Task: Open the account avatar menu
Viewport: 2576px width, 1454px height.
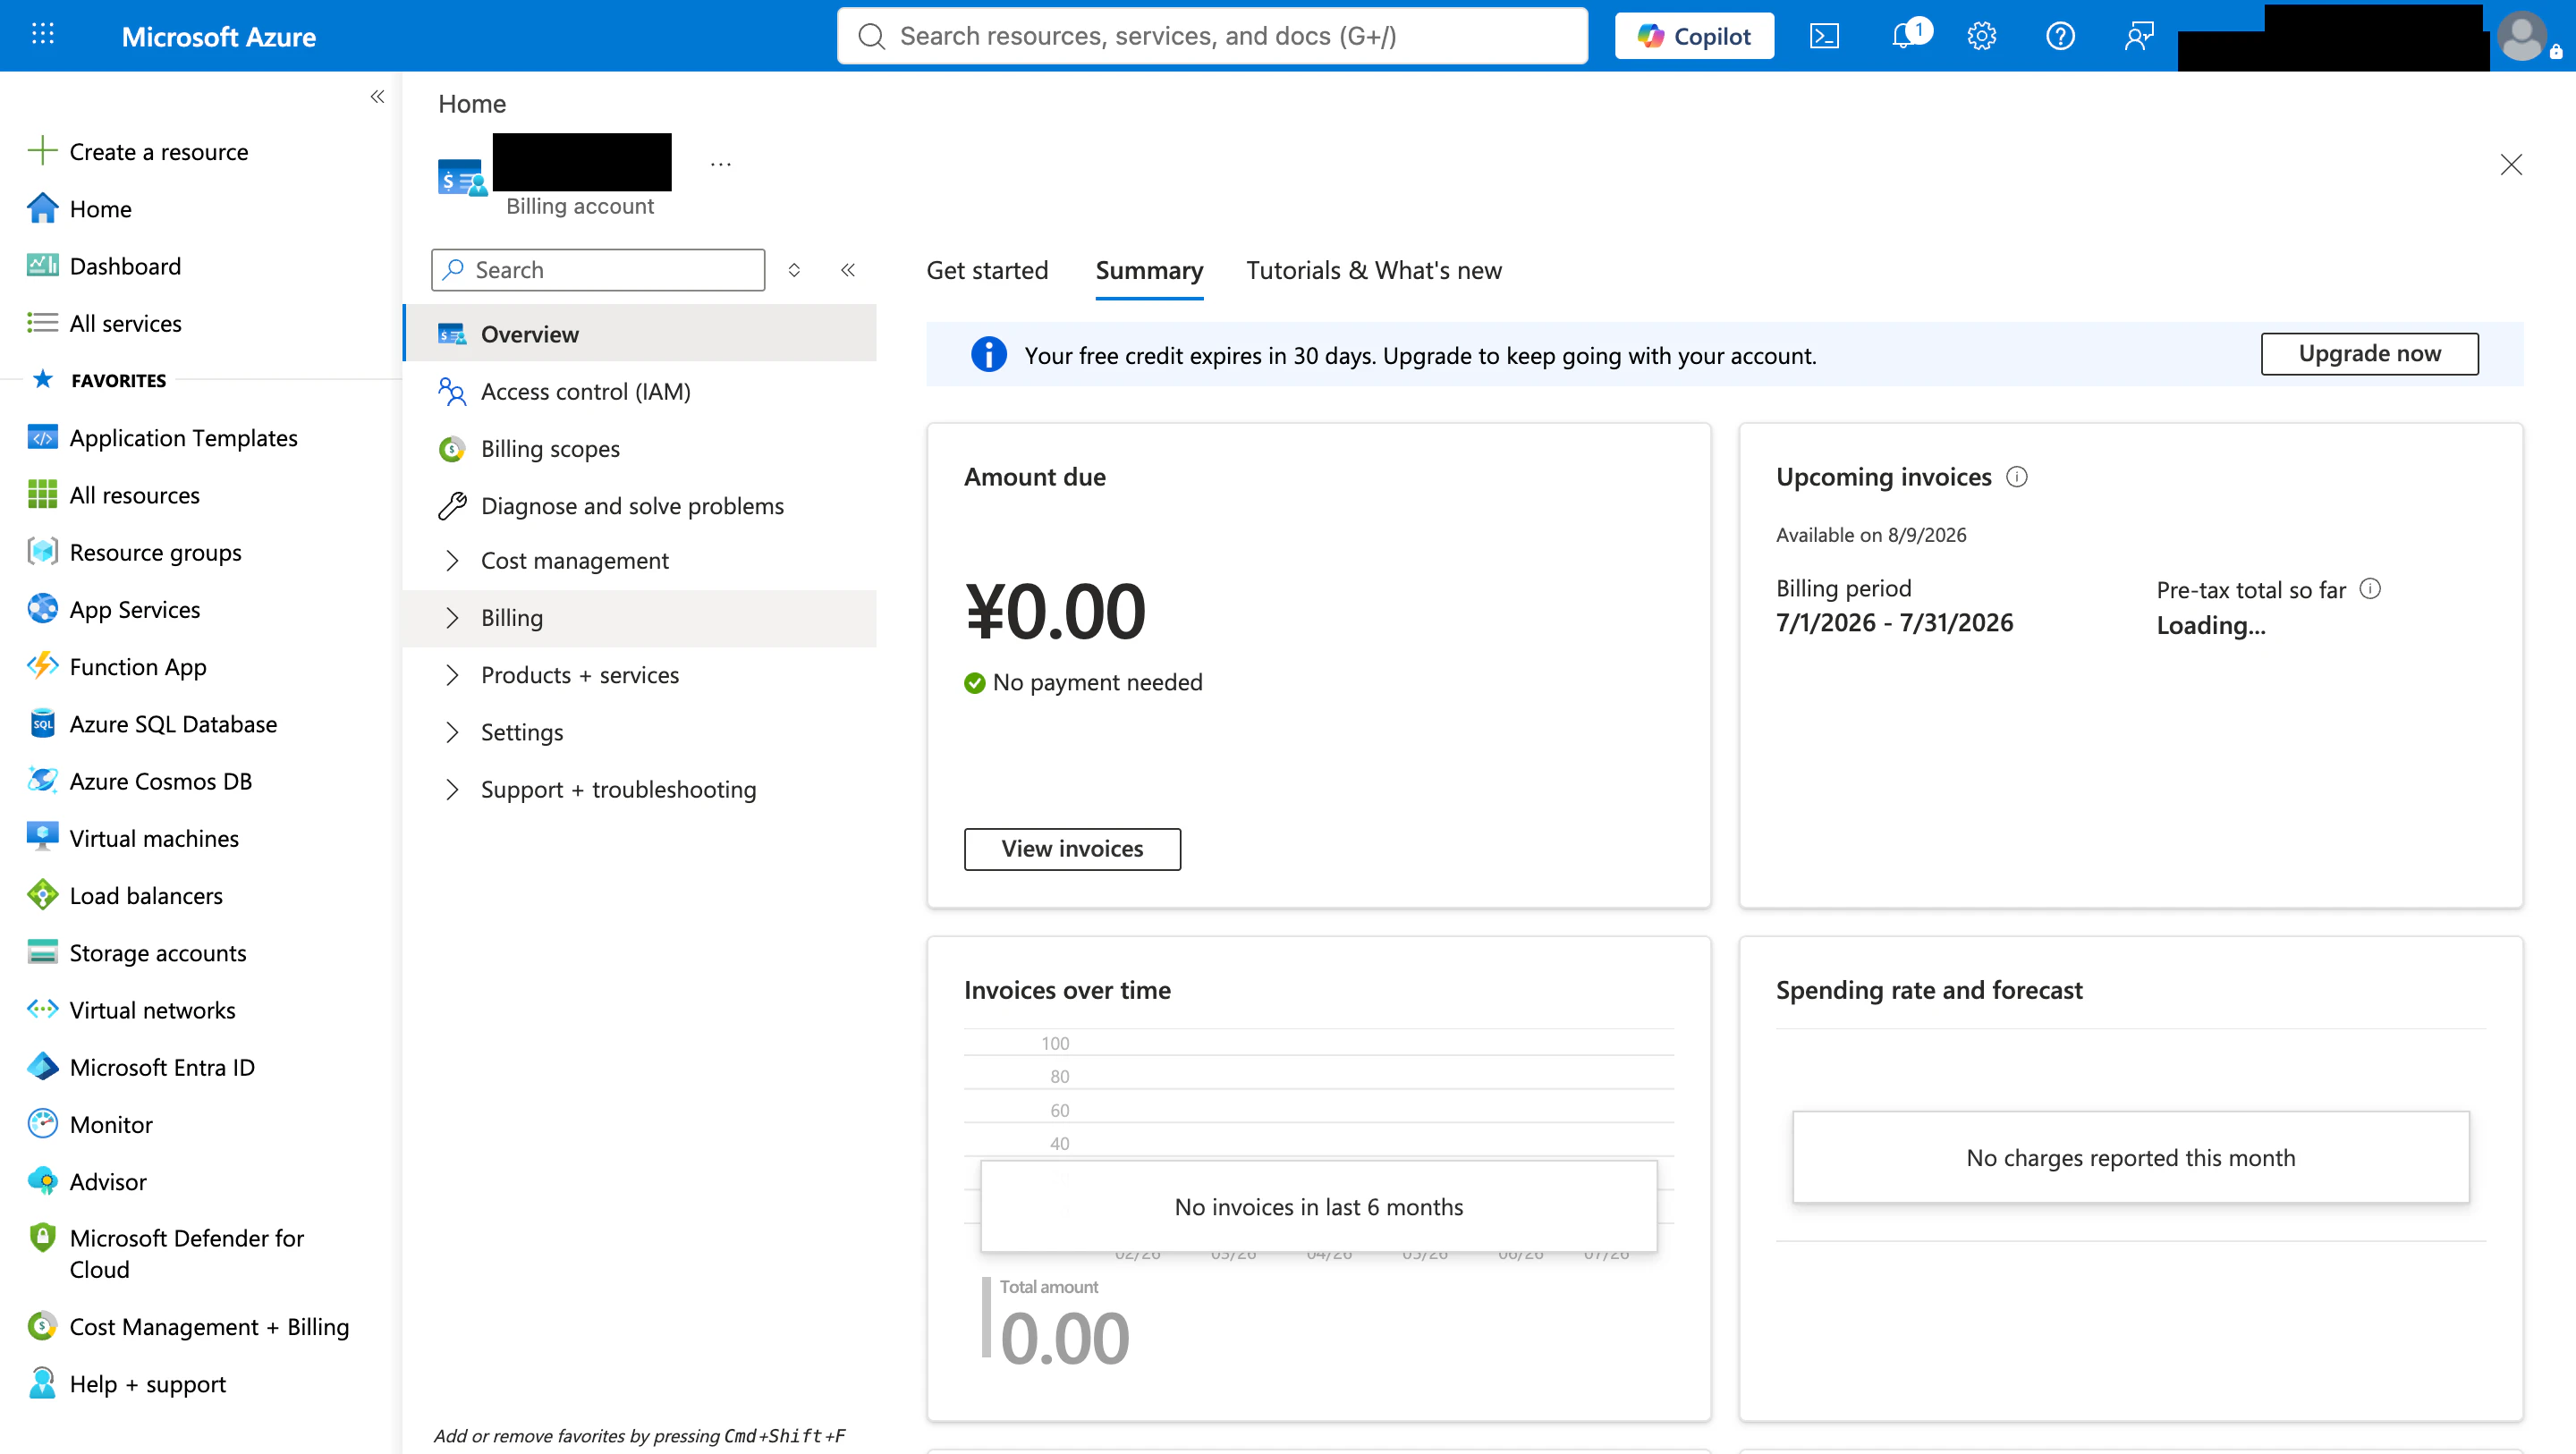Action: coord(2522,37)
